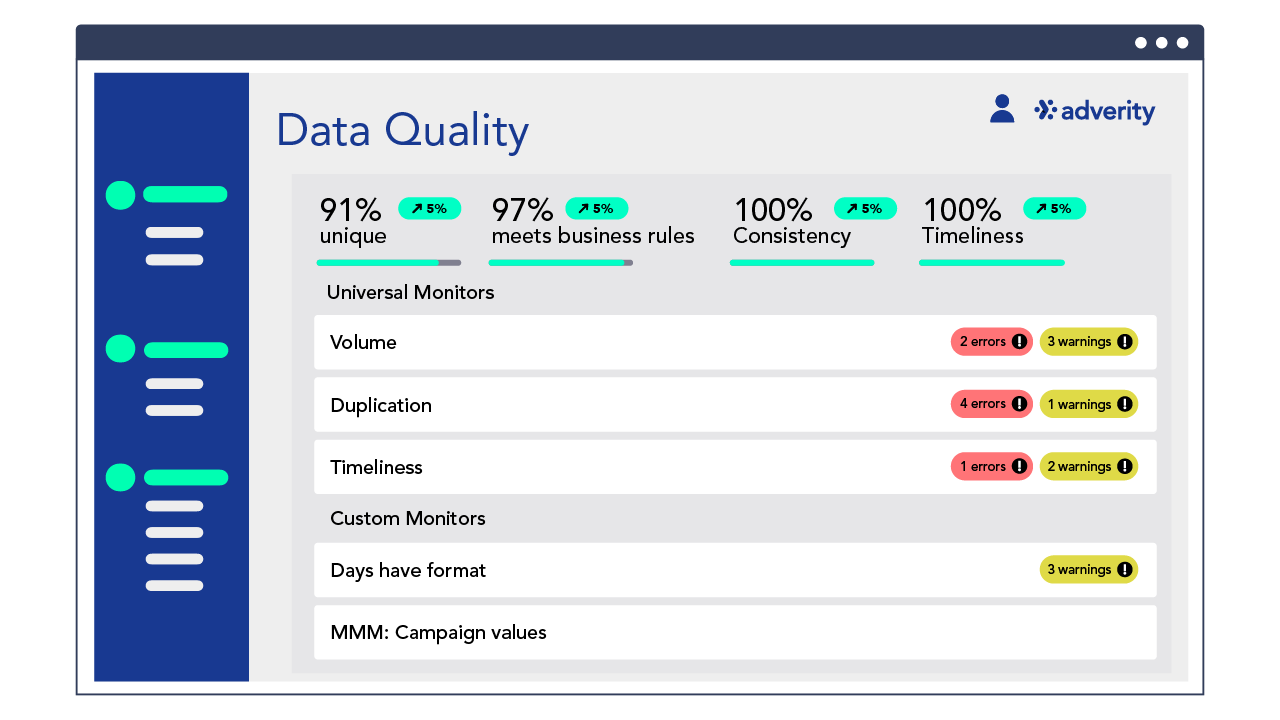Click the meets business rules label
This screenshot has width=1280, height=720.
tap(593, 236)
